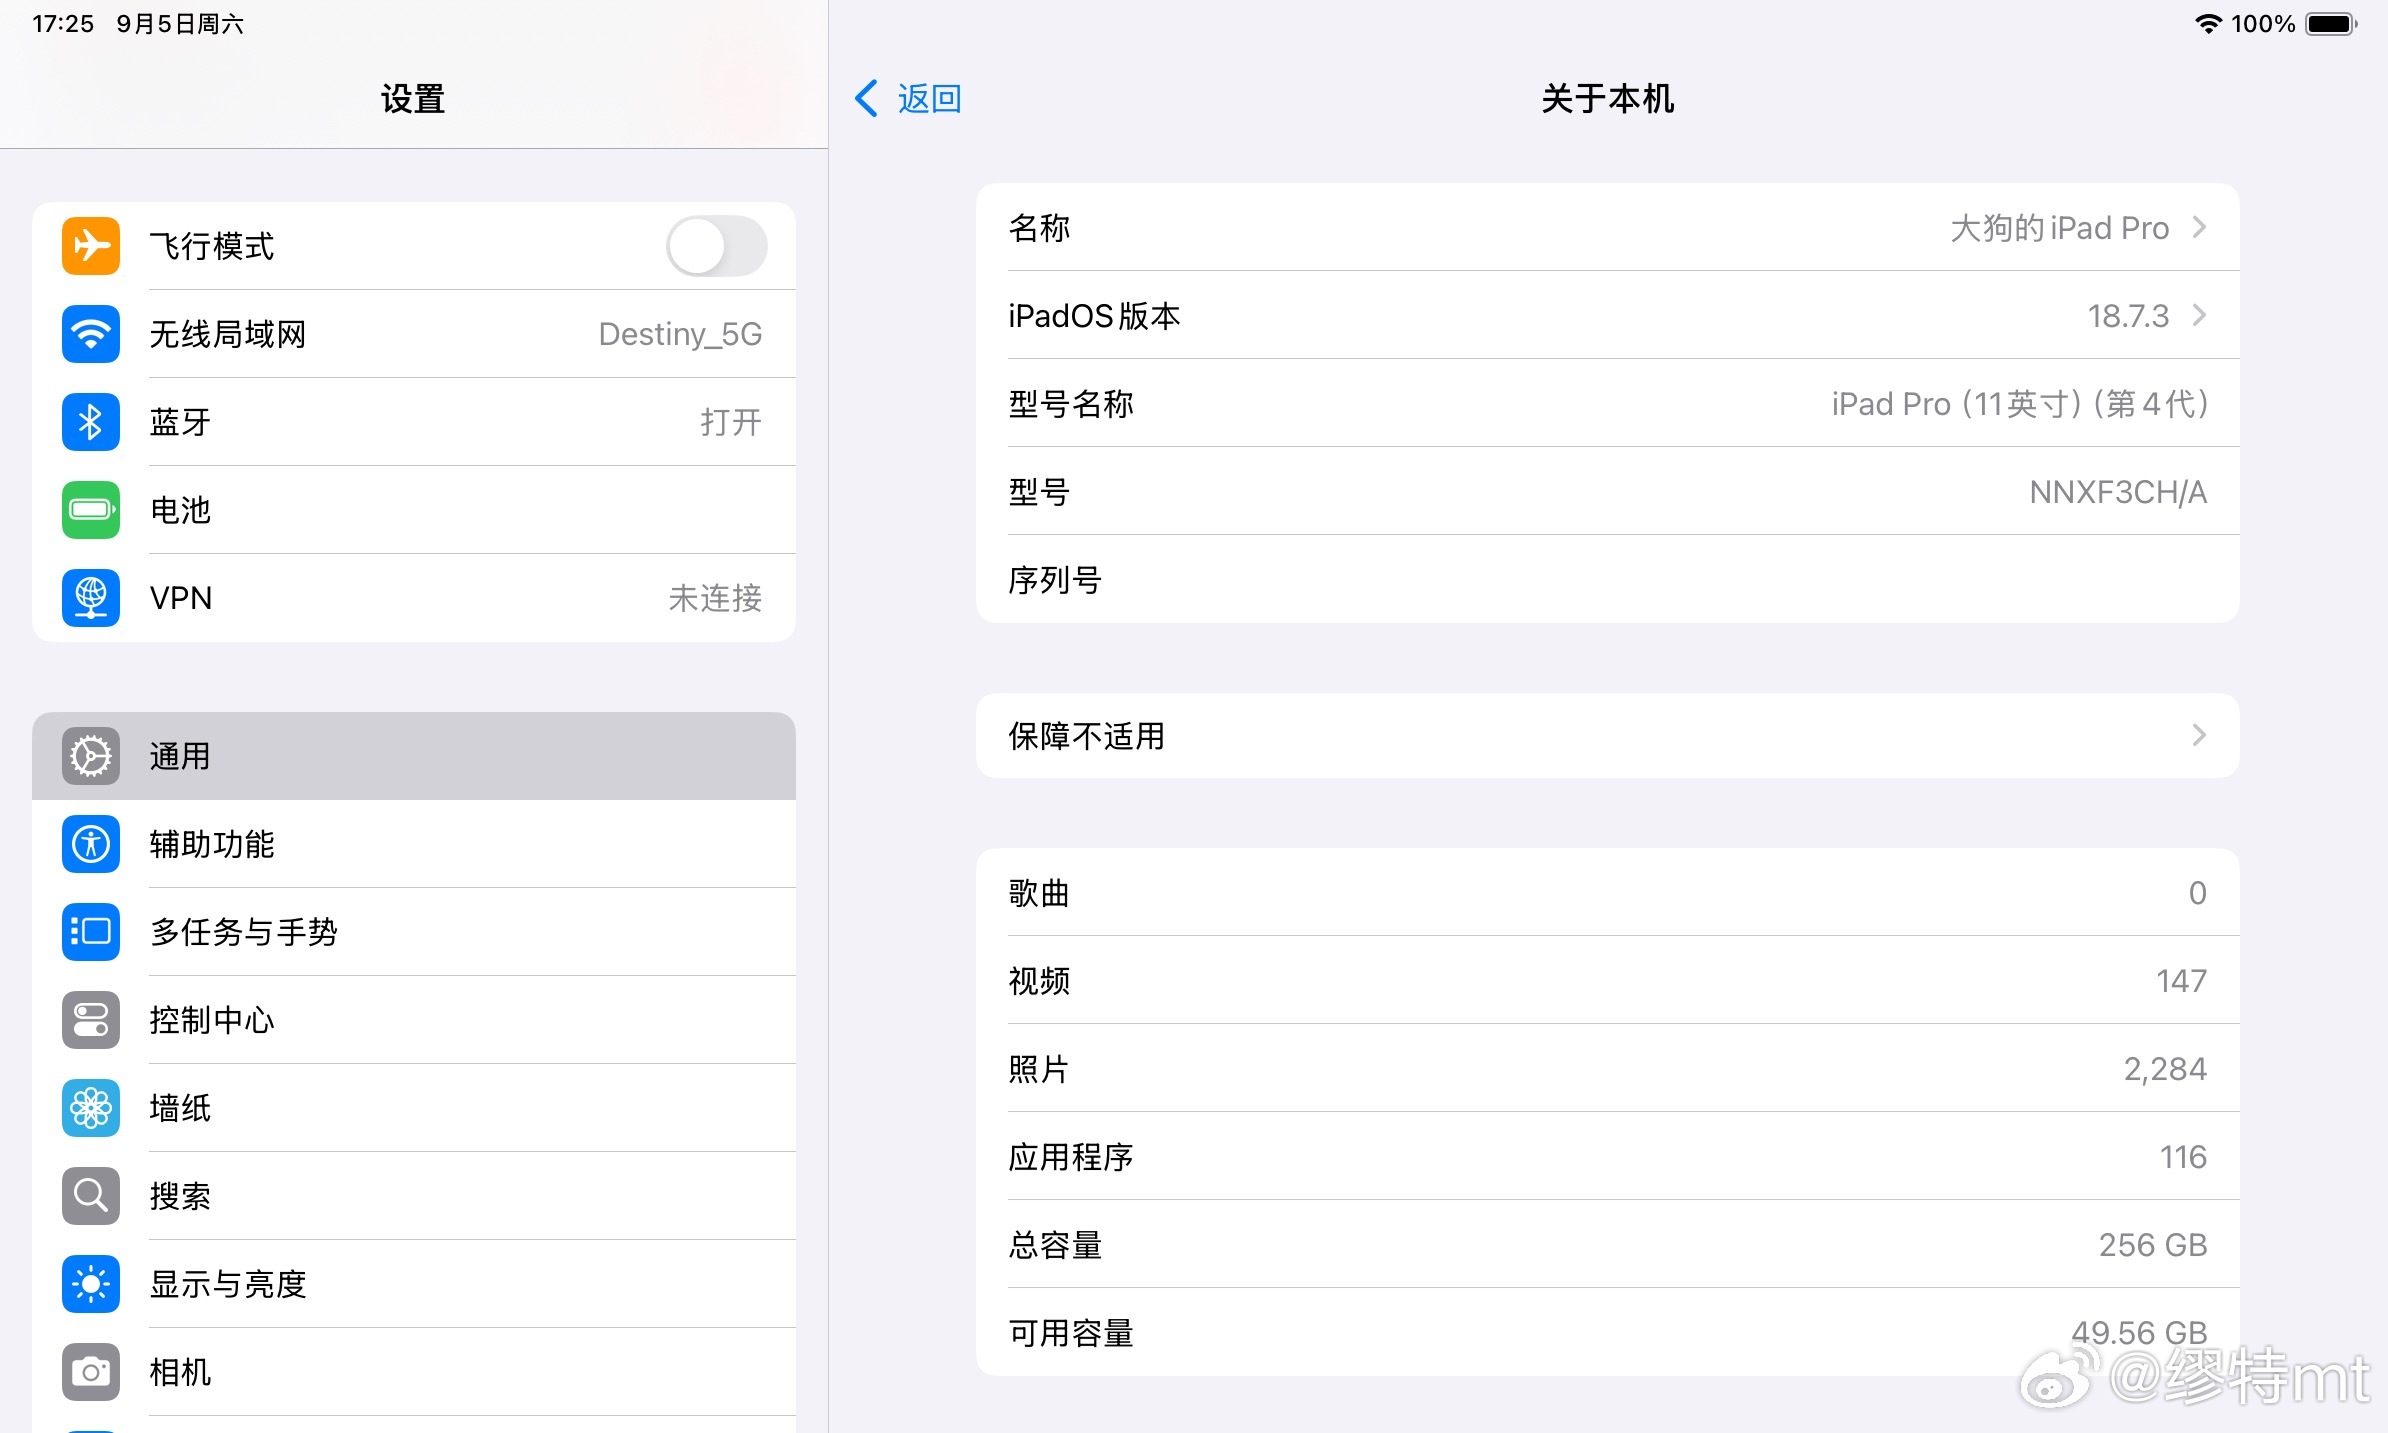The height and width of the screenshot is (1433, 2388).
Task: Open the VPN settings item
Action: click(414, 598)
